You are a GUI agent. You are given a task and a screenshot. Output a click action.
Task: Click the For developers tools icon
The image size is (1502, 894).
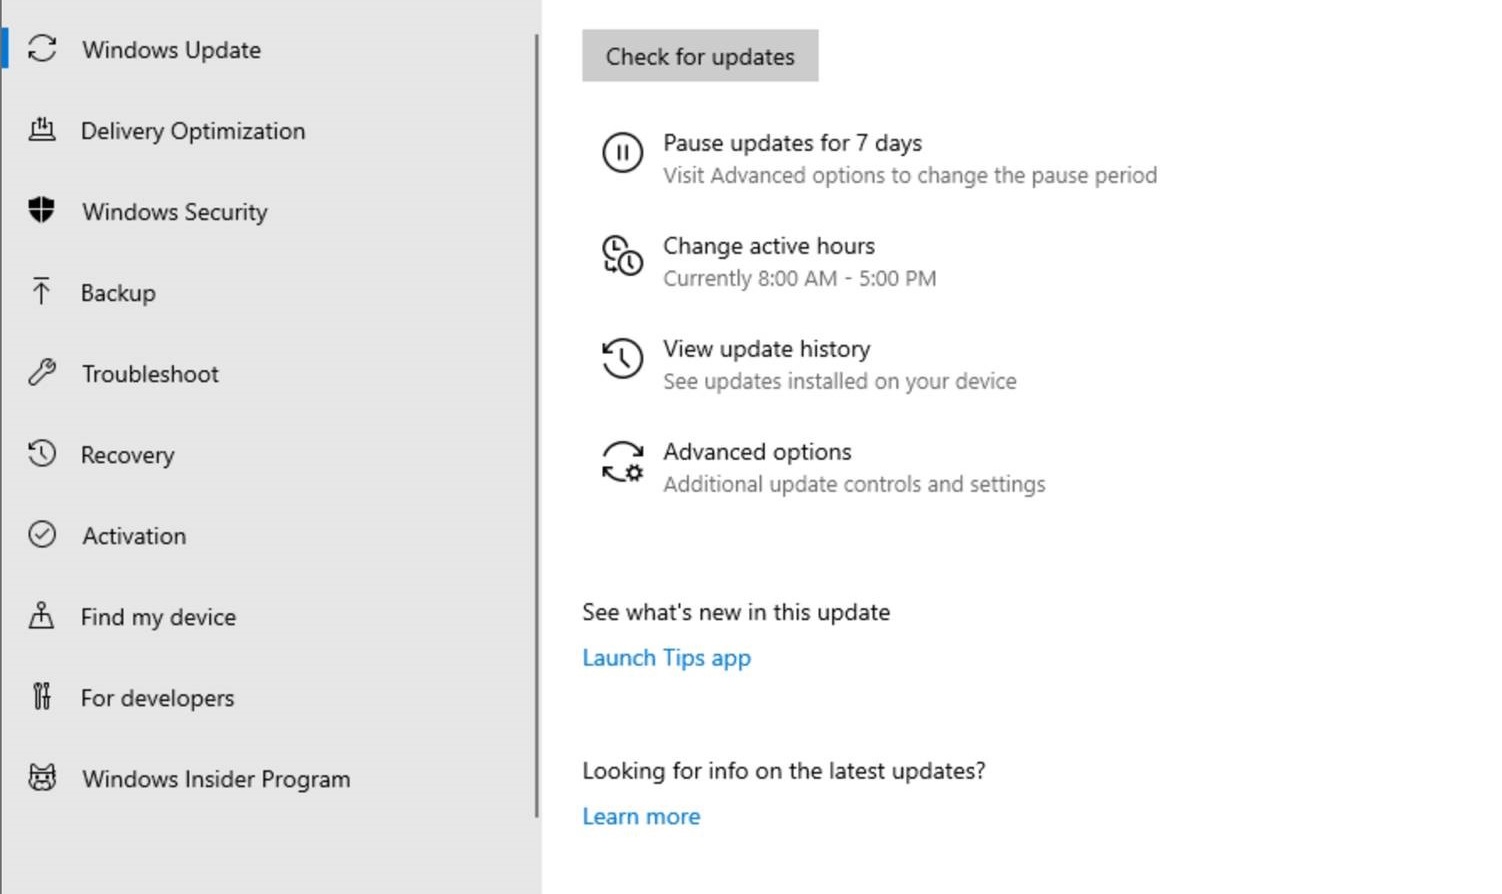pos(42,697)
